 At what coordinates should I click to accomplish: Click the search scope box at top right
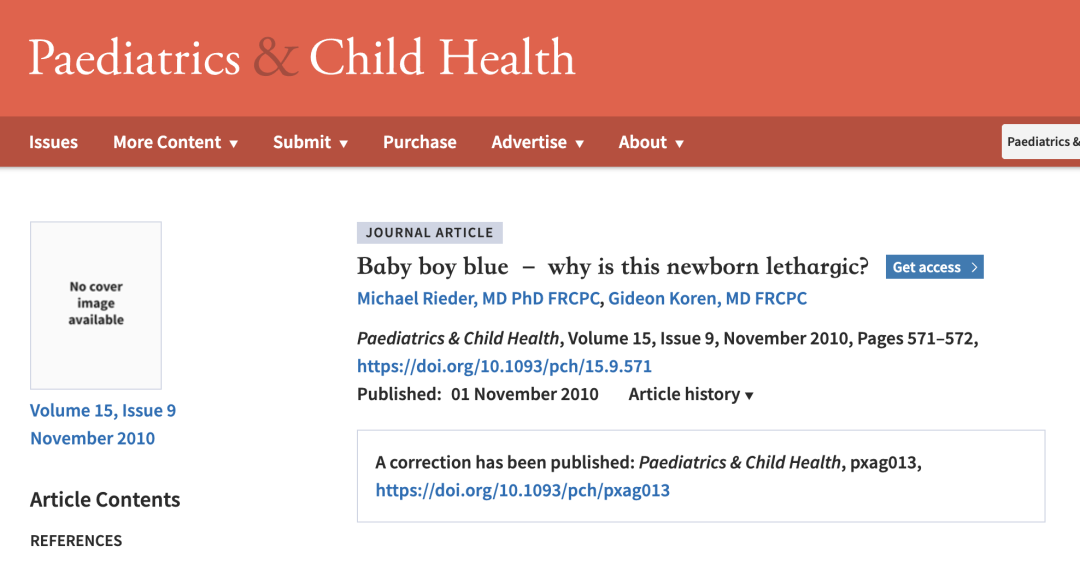tap(1041, 142)
